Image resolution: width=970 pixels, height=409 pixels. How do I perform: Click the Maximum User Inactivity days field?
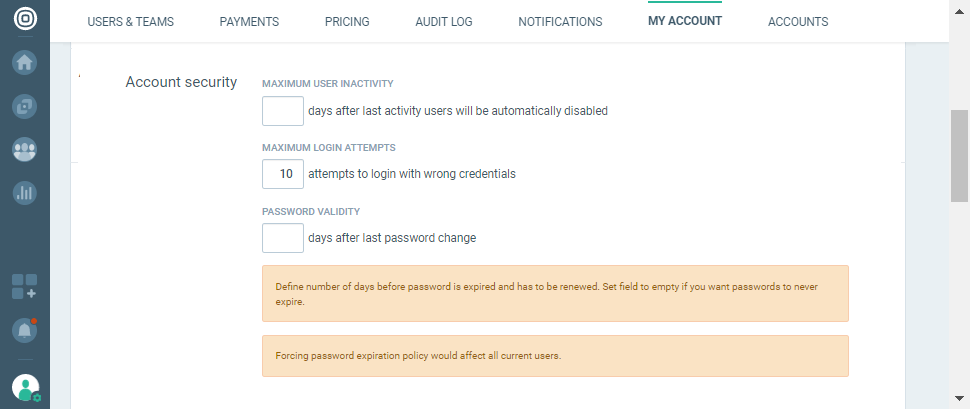point(283,111)
